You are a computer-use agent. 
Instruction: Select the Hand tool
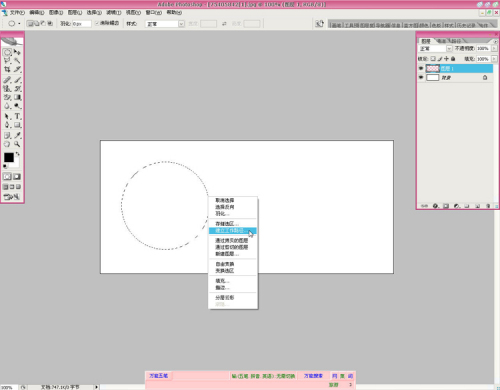point(7,144)
